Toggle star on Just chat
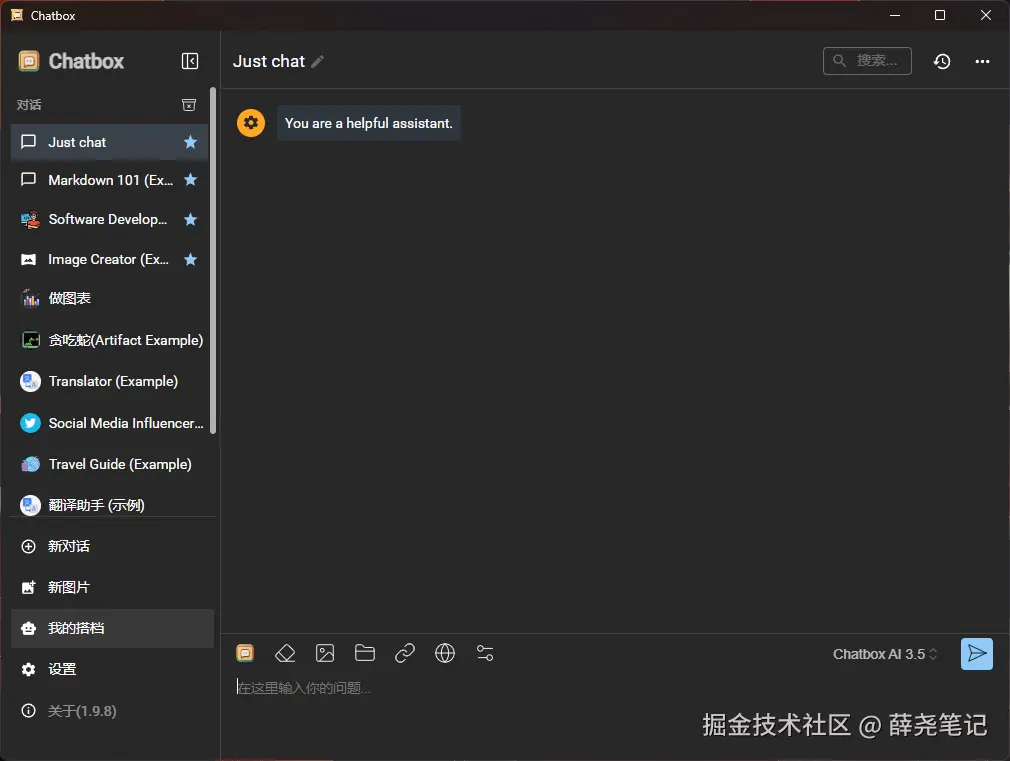1010x761 pixels. coord(190,142)
